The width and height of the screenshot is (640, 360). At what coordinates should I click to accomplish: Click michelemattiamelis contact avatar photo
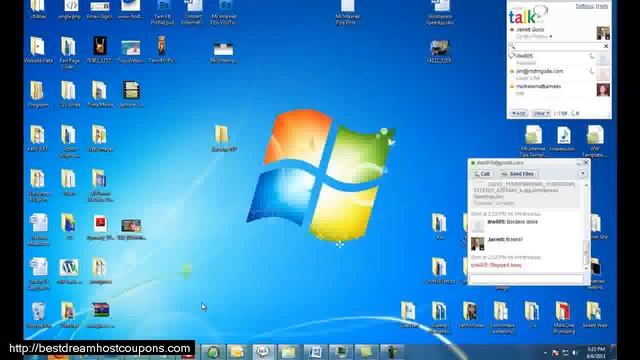(x=603, y=90)
